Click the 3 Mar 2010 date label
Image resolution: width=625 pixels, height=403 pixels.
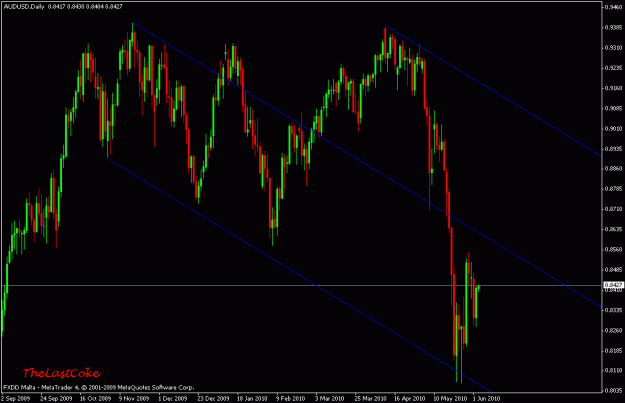330,398
